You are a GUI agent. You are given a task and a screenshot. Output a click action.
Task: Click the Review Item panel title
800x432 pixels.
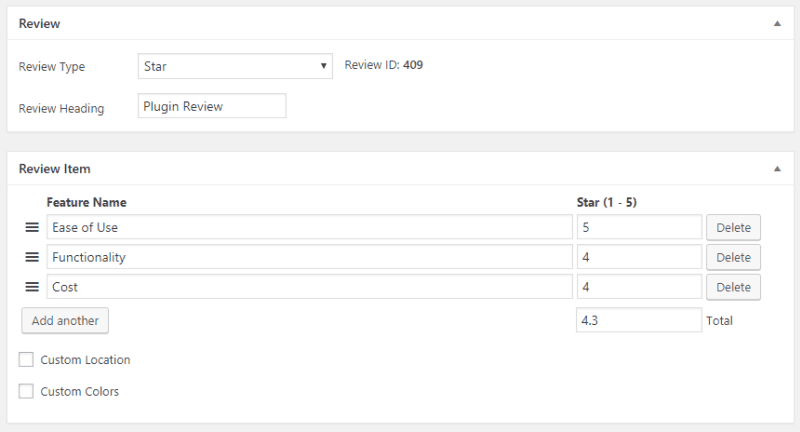coord(55,169)
